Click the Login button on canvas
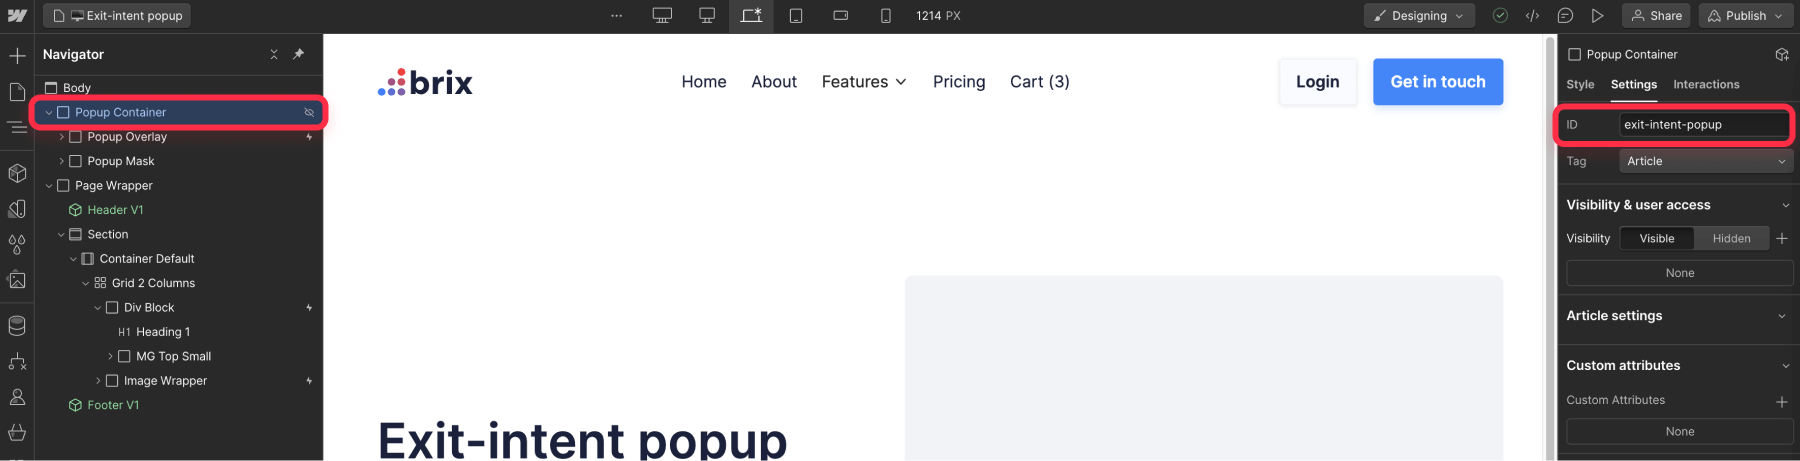Image resolution: width=1800 pixels, height=461 pixels. tap(1318, 82)
